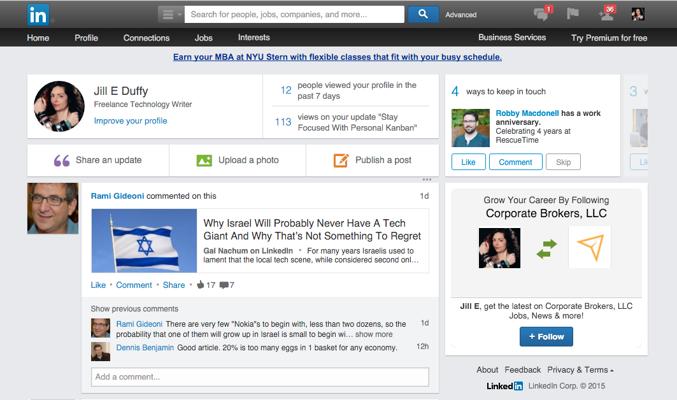
Task: Click the speech bubble comments count icon
Action: click(x=223, y=285)
